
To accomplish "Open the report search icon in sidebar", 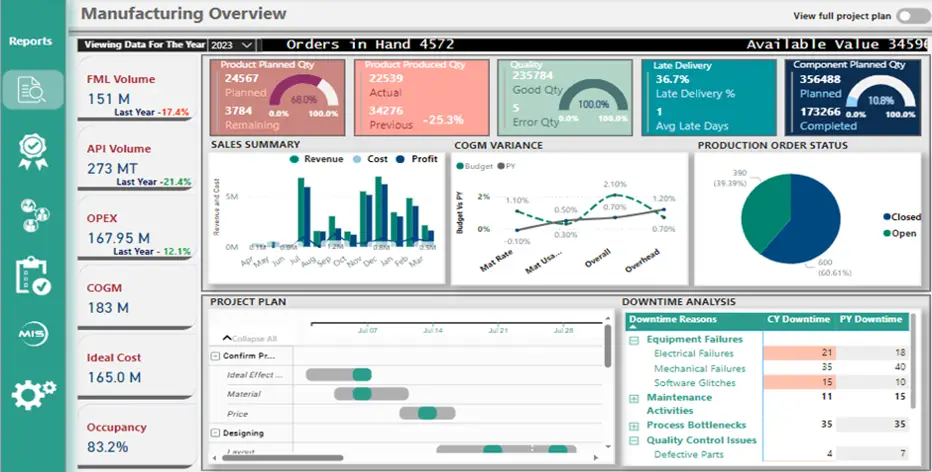I will (32, 91).
